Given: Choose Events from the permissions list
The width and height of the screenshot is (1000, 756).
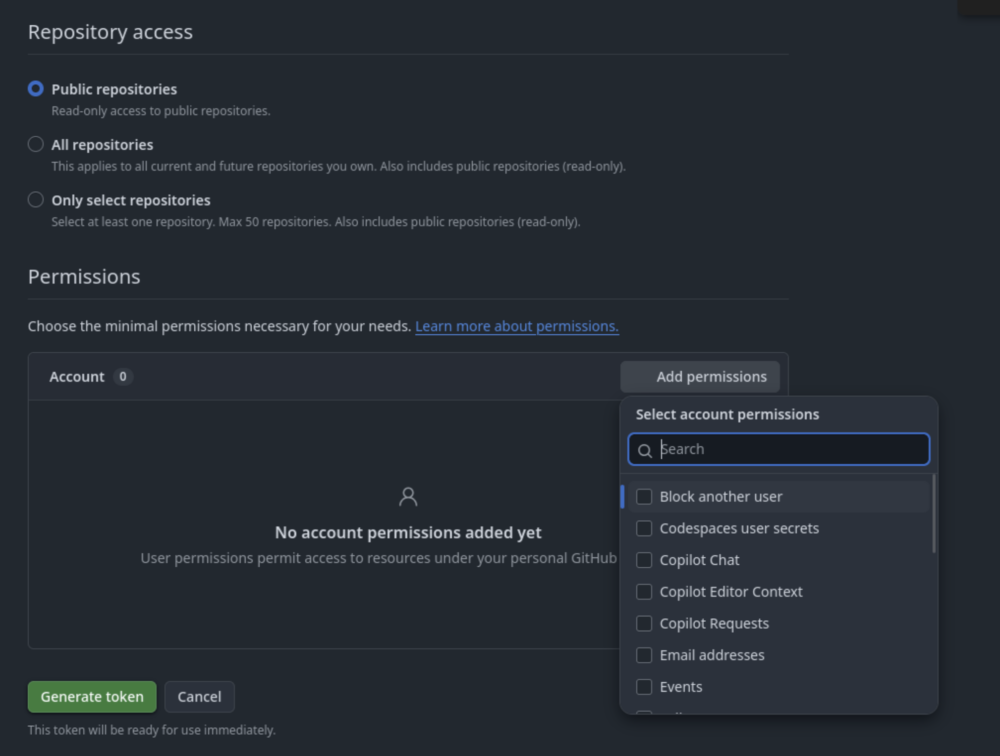Looking at the screenshot, I should (x=644, y=687).
